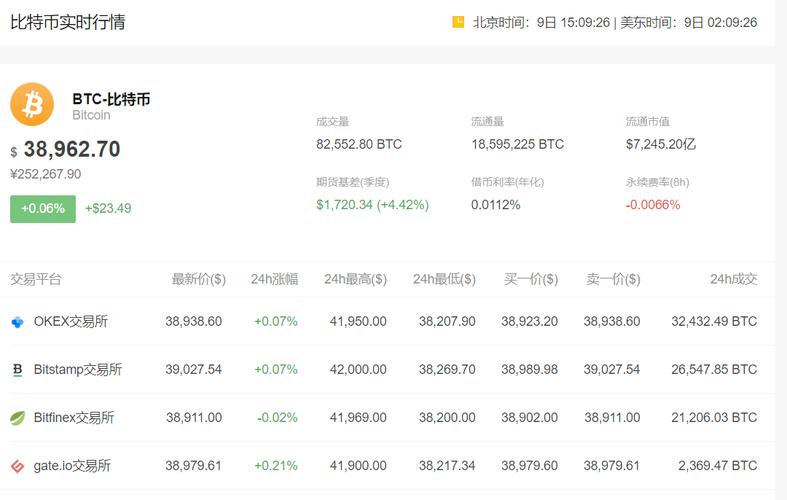
Task: Open the Bitstamp交易所 exchange link
Action: [78, 369]
